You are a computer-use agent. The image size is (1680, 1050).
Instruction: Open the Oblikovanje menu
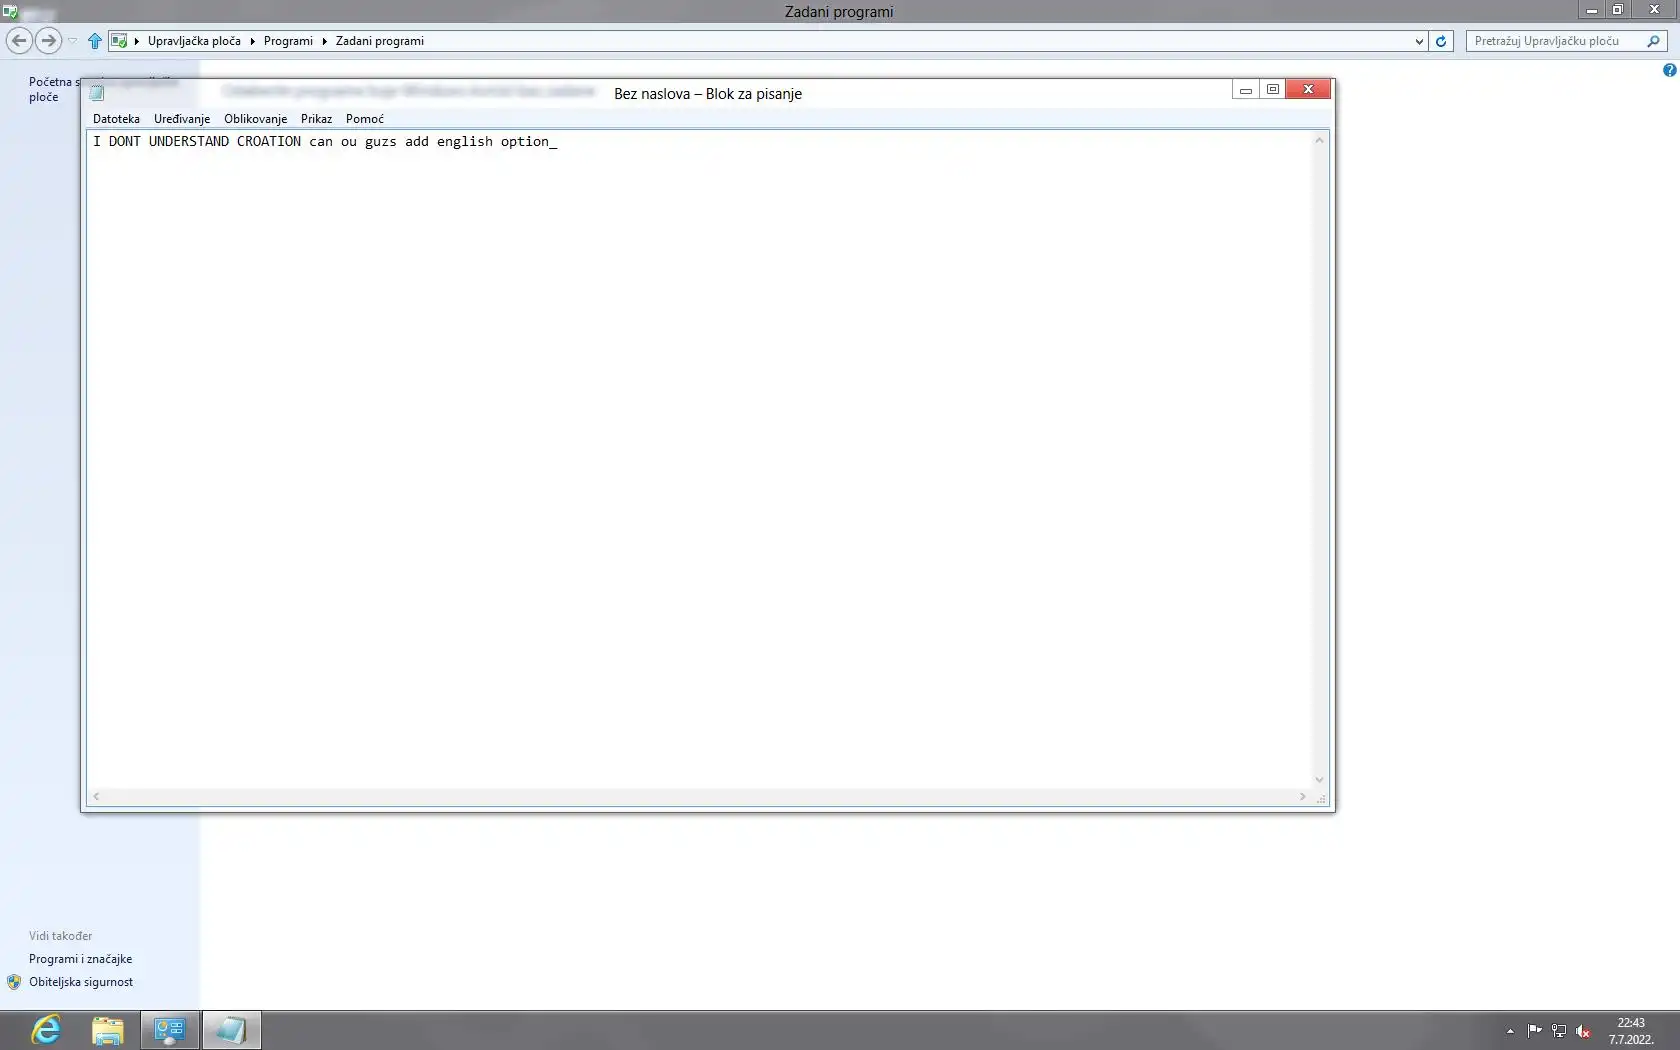click(255, 119)
